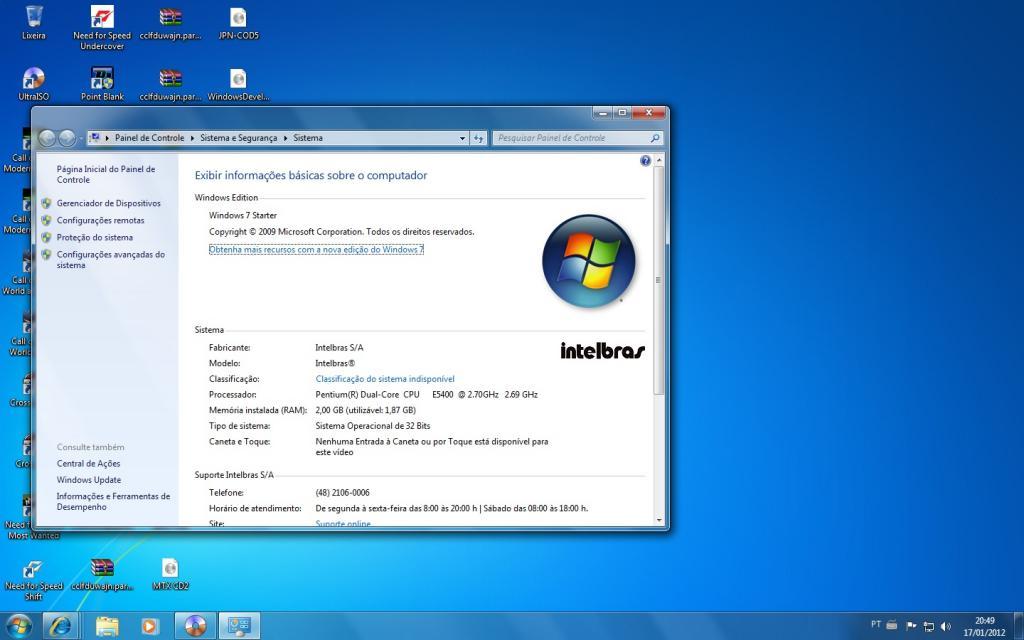Click the PT input language indicator
The height and width of the screenshot is (640, 1024).
[876, 625]
